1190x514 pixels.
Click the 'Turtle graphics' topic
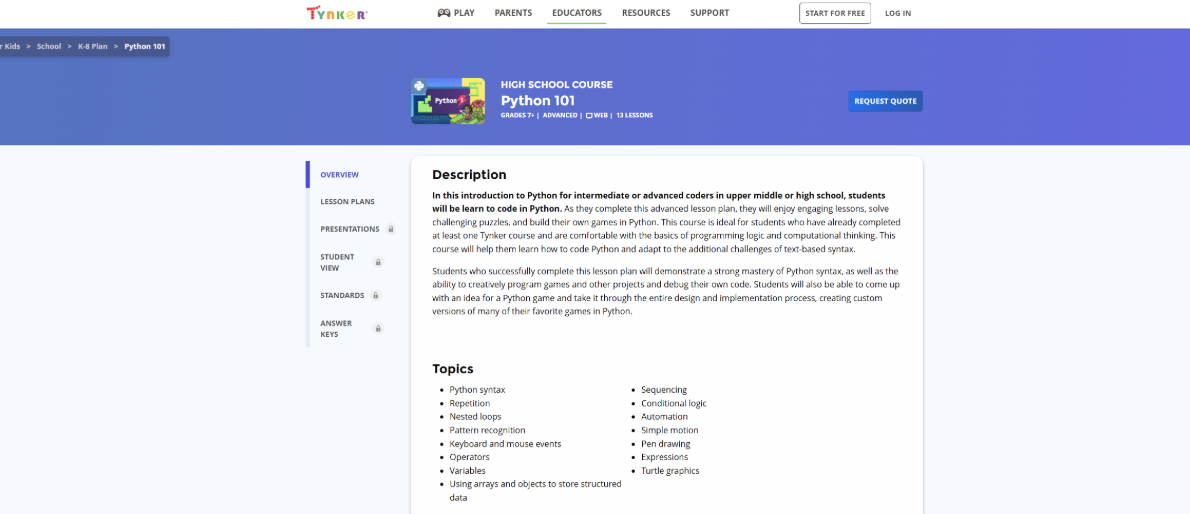(x=670, y=471)
